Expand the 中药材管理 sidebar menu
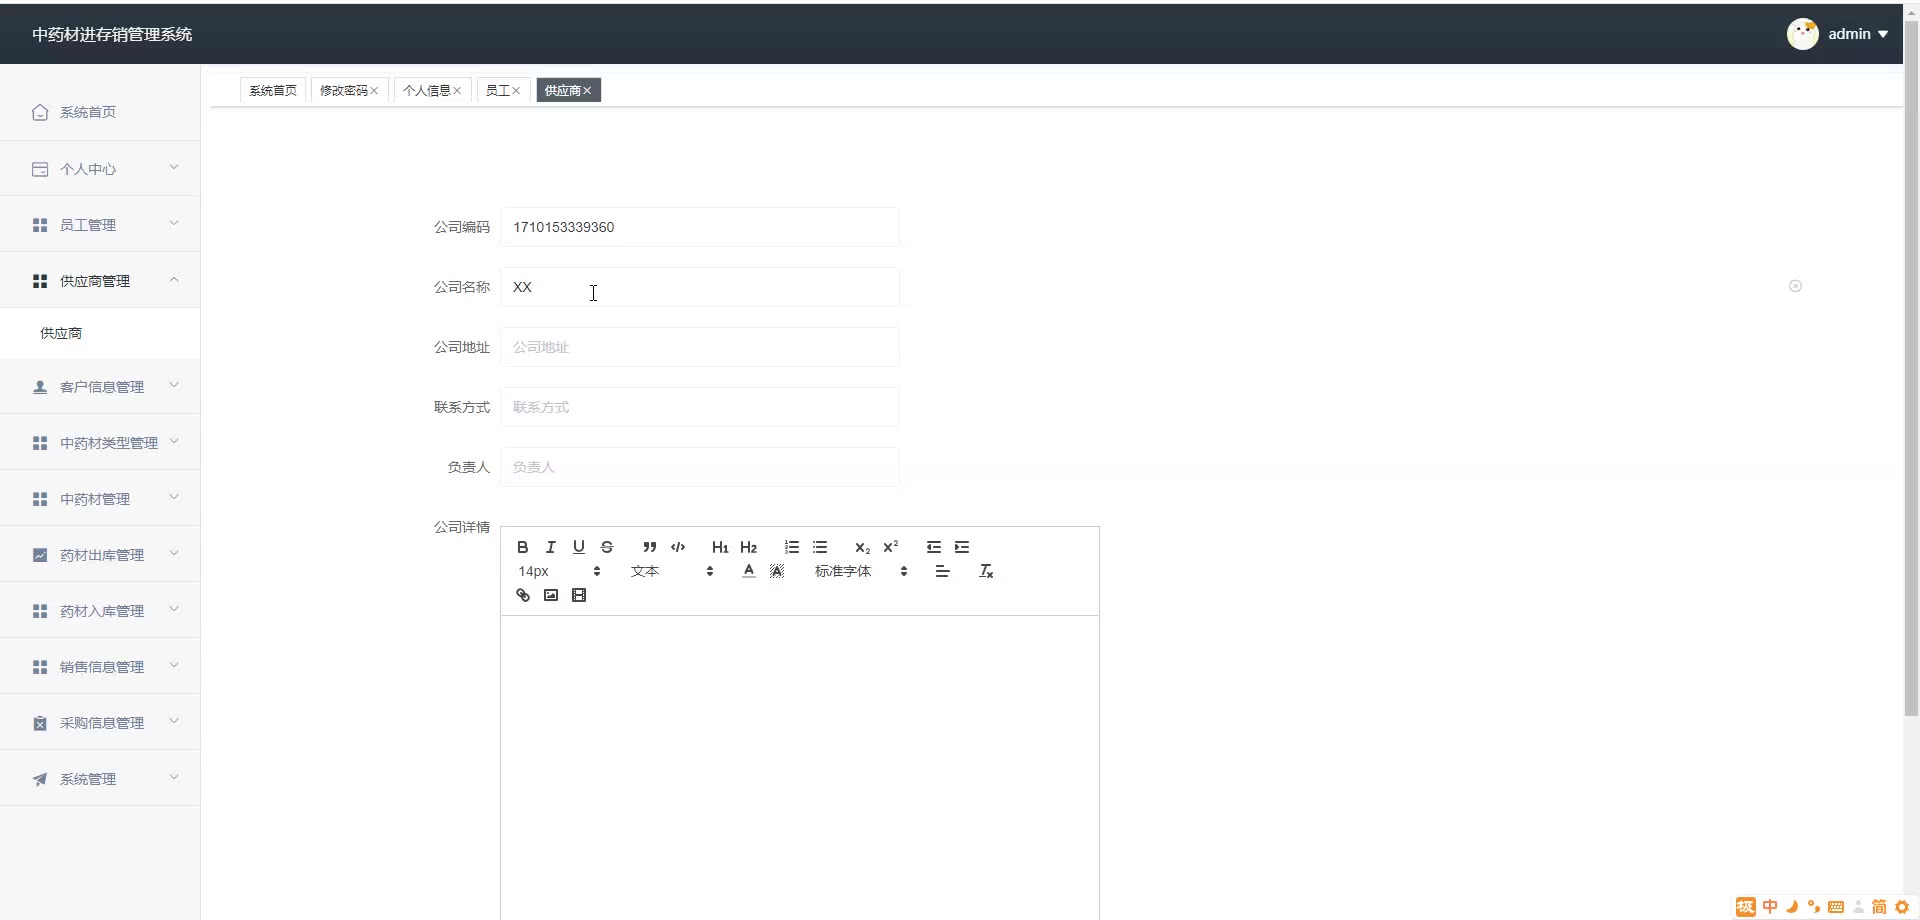 [100, 498]
